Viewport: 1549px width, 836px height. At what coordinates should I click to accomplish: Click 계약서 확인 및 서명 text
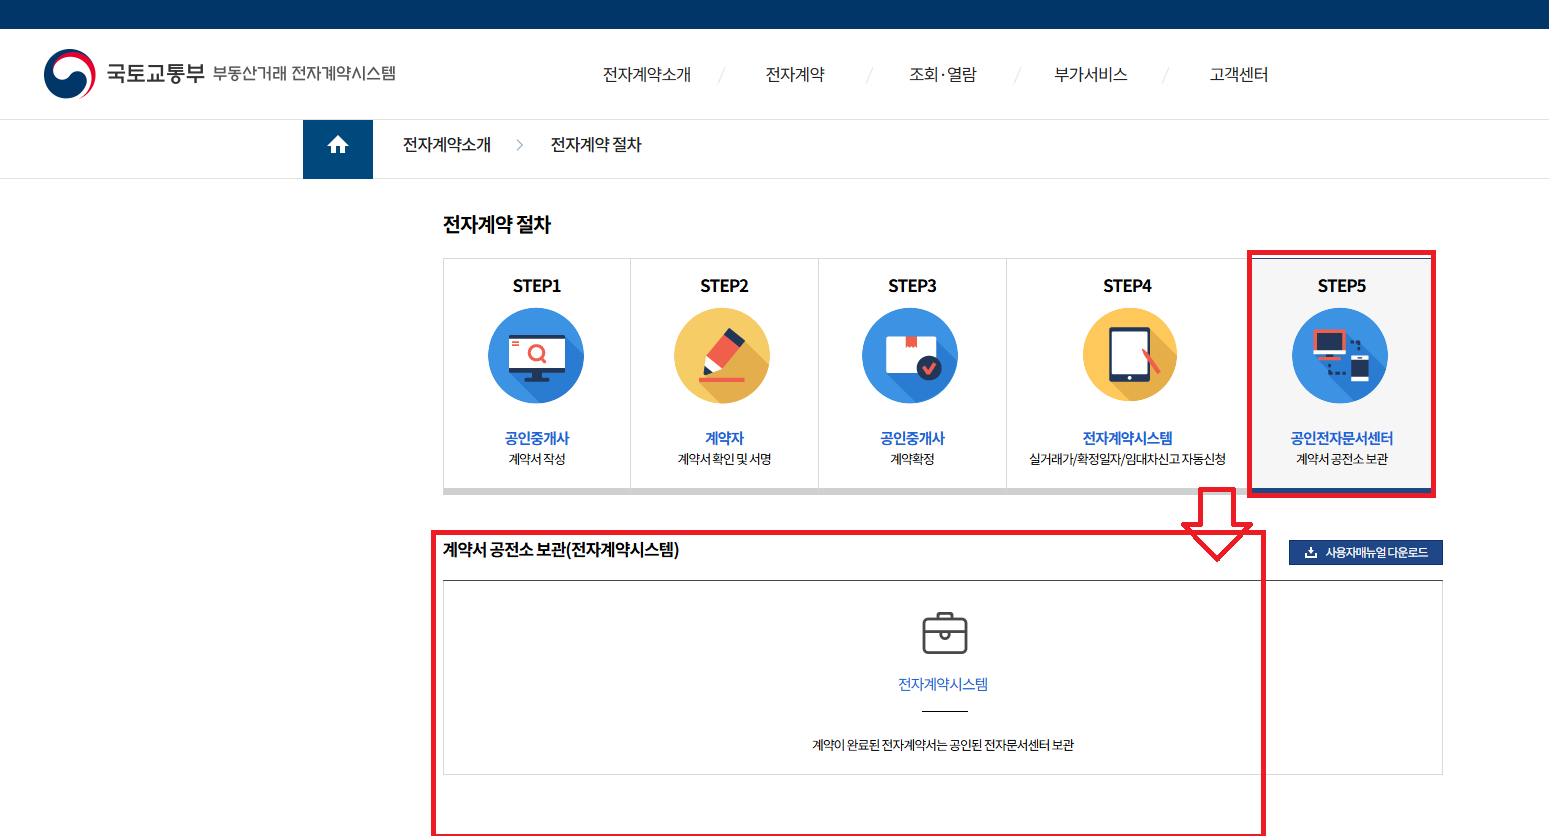(x=724, y=459)
